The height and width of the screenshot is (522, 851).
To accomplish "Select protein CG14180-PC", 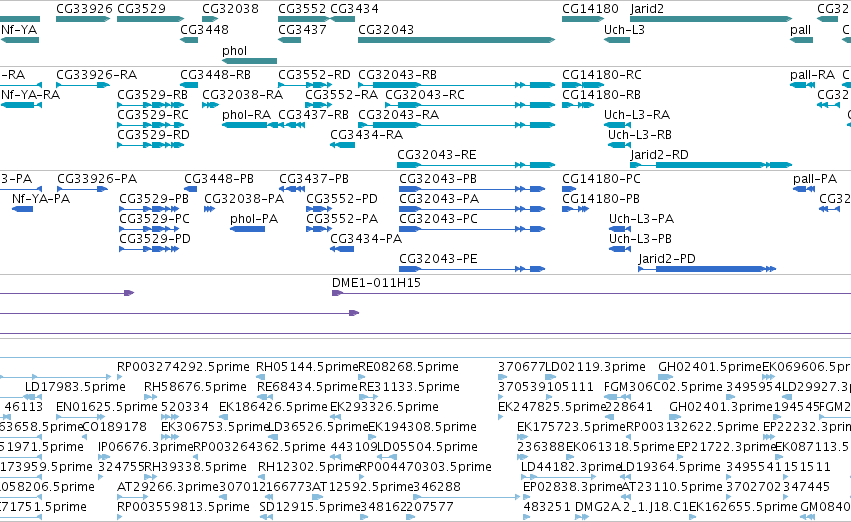I will point(601,179).
